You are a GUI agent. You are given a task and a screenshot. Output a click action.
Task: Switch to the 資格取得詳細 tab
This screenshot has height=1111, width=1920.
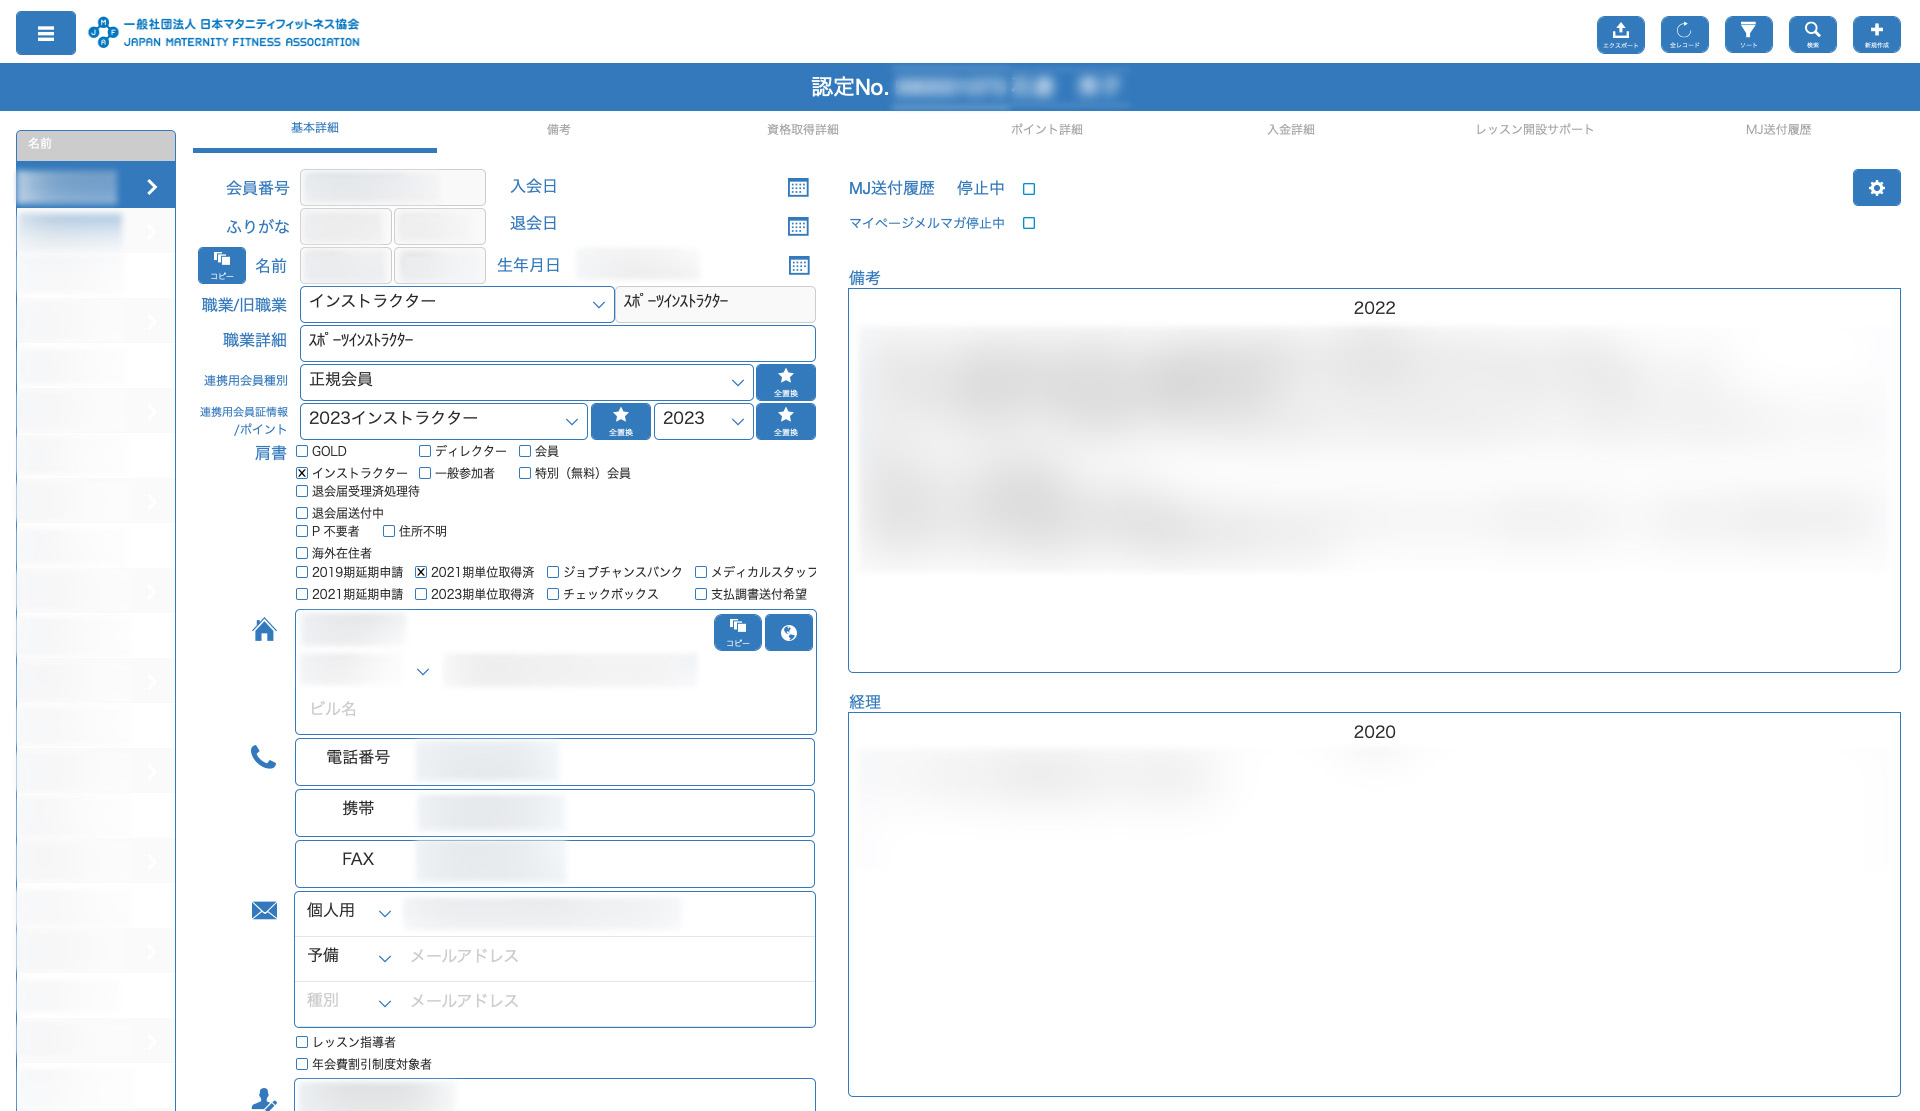802,129
